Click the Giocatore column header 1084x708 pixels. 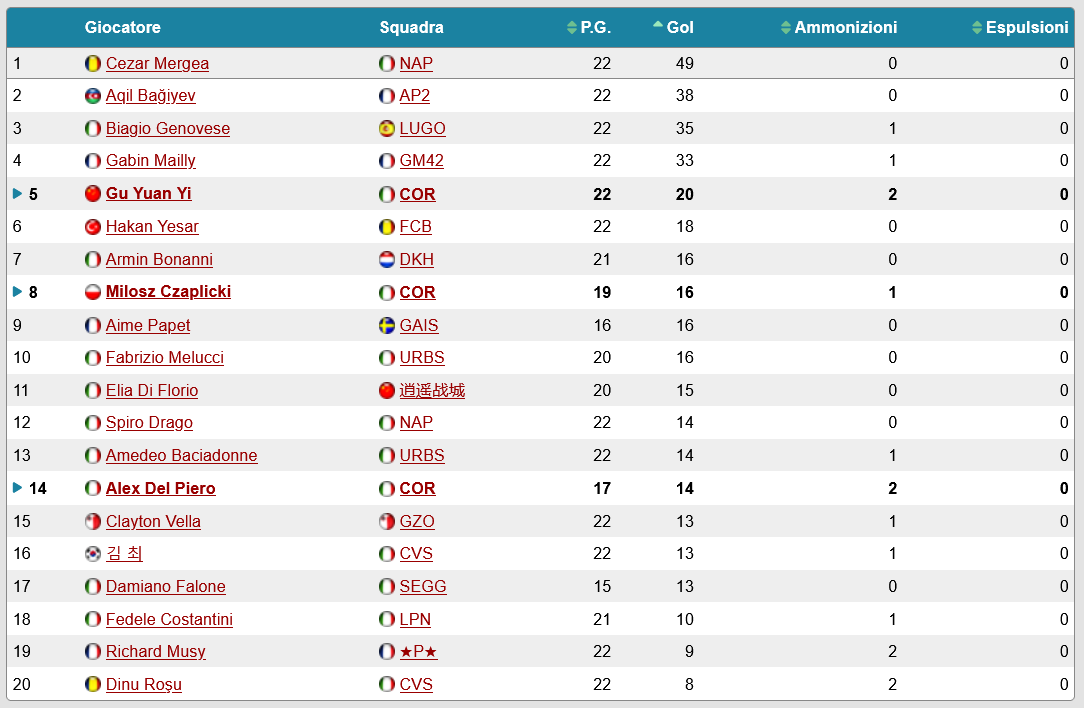(x=122, y=28)
